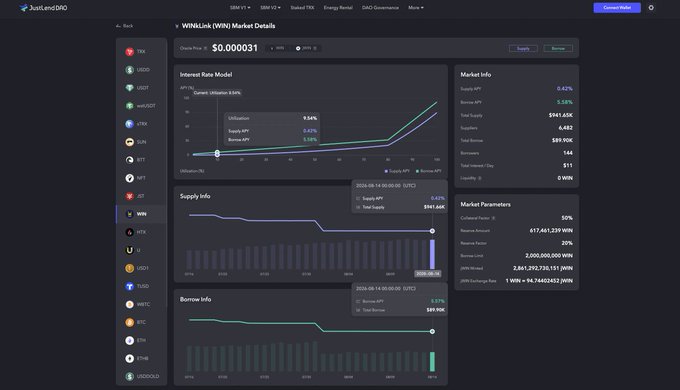Open the Energy Rental page
Viewport: 680px width, 390px height.
point(338,8)
